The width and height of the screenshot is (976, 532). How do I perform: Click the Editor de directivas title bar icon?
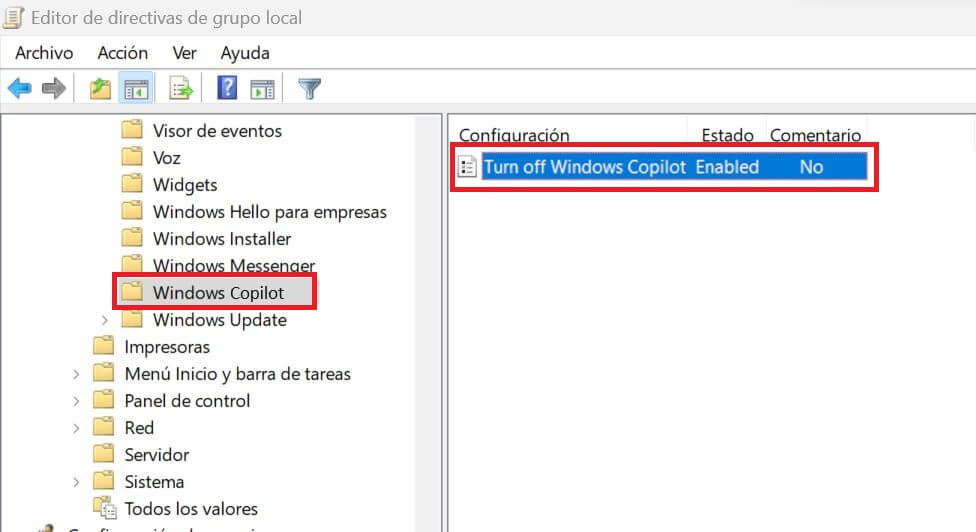(14, 17)
